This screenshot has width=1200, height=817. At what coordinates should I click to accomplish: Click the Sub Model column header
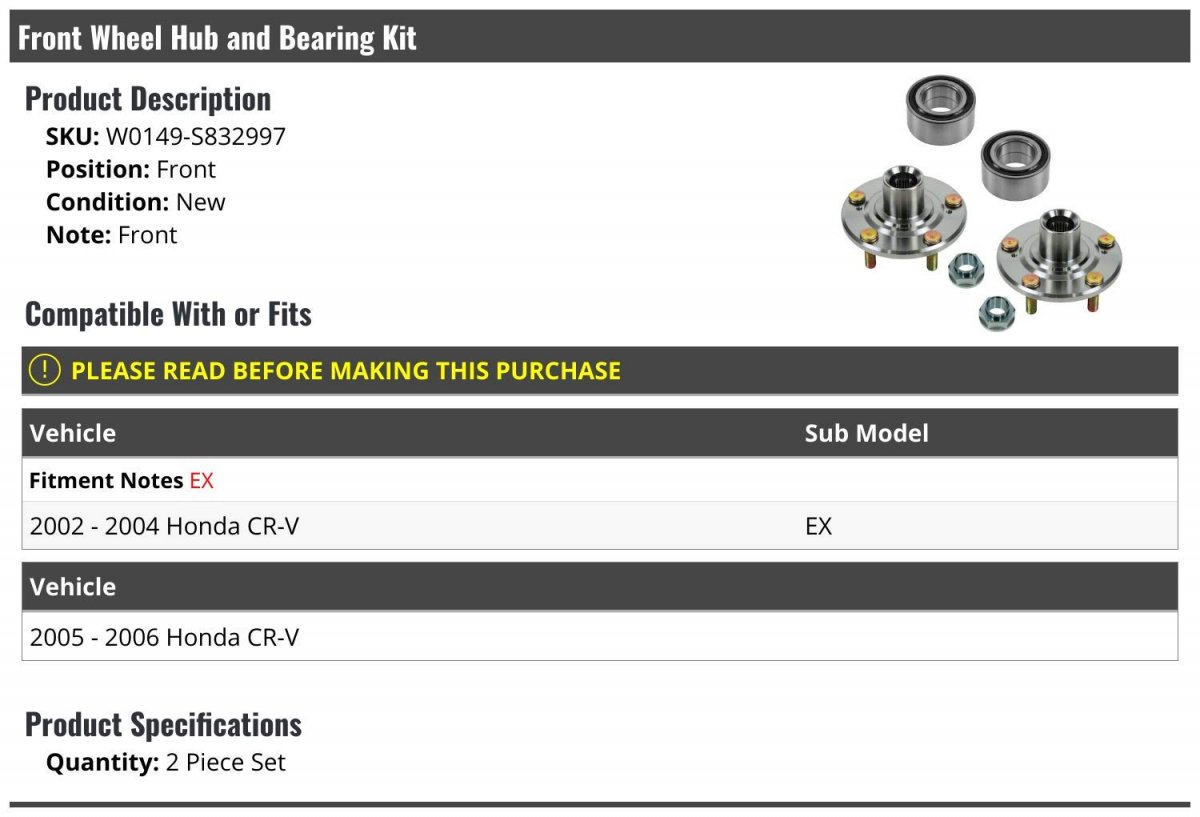click(866, 433)
